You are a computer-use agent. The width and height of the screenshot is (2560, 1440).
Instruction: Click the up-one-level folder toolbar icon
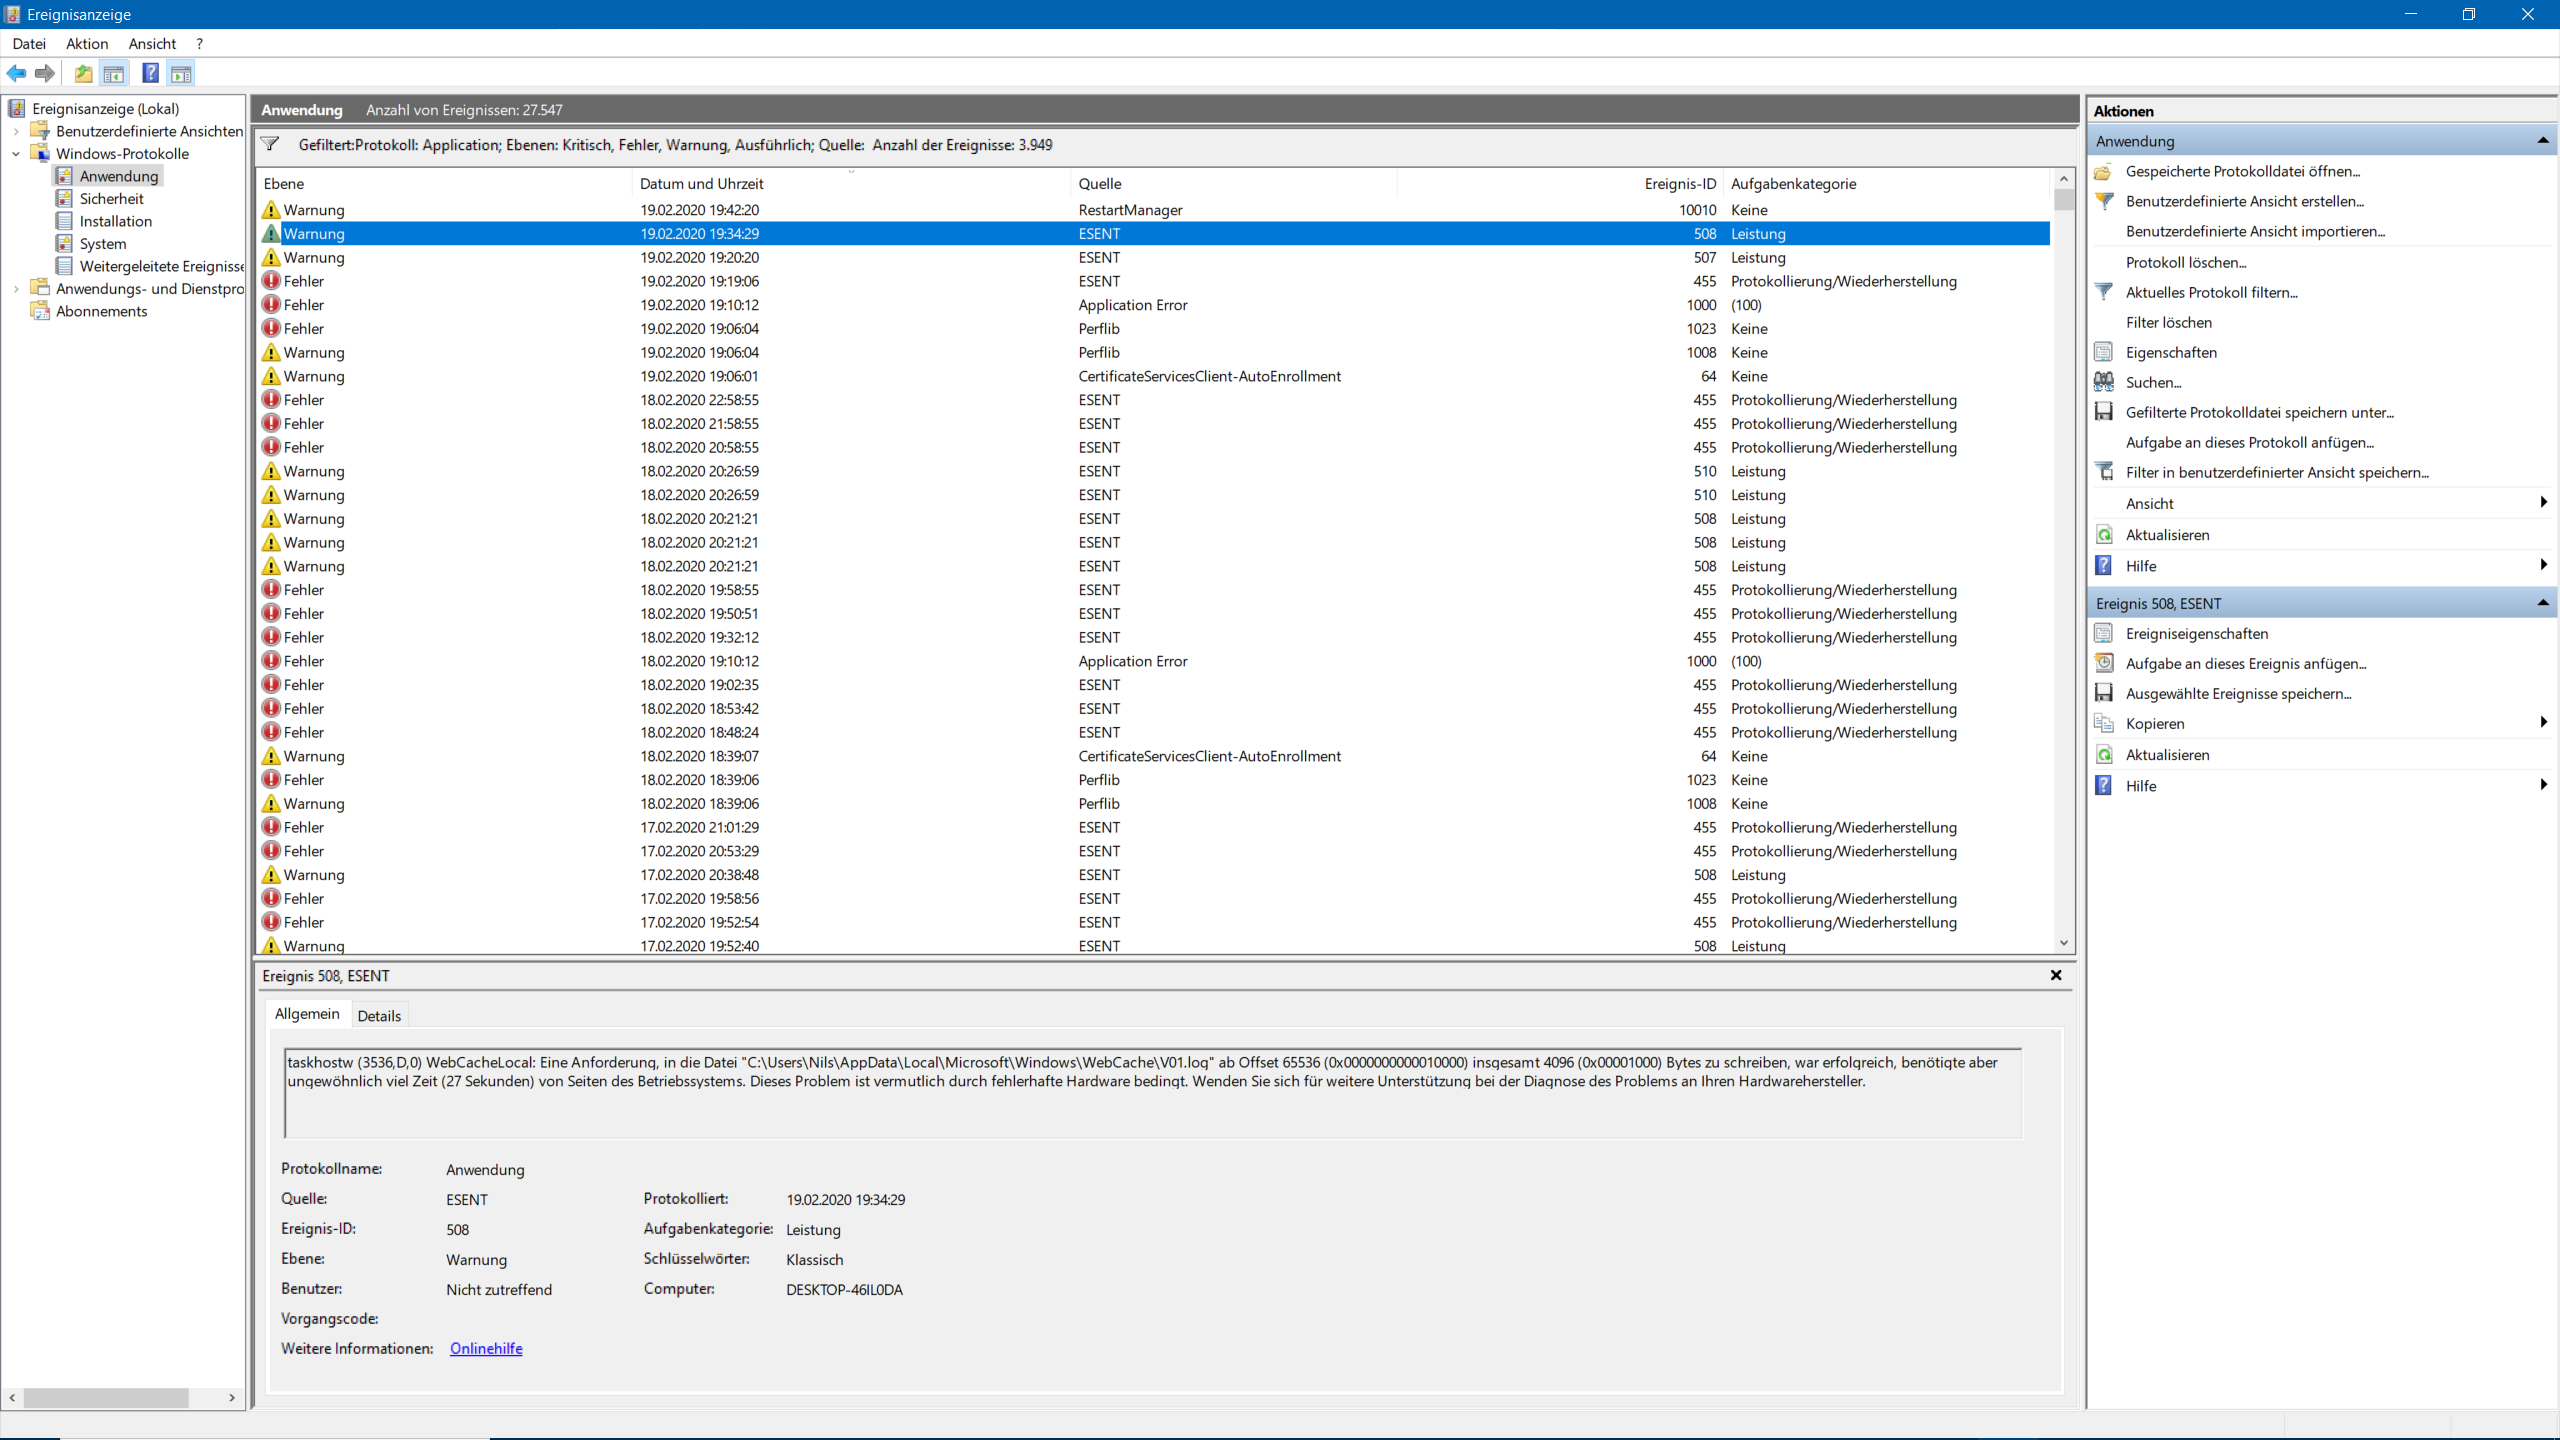point(83,73)
